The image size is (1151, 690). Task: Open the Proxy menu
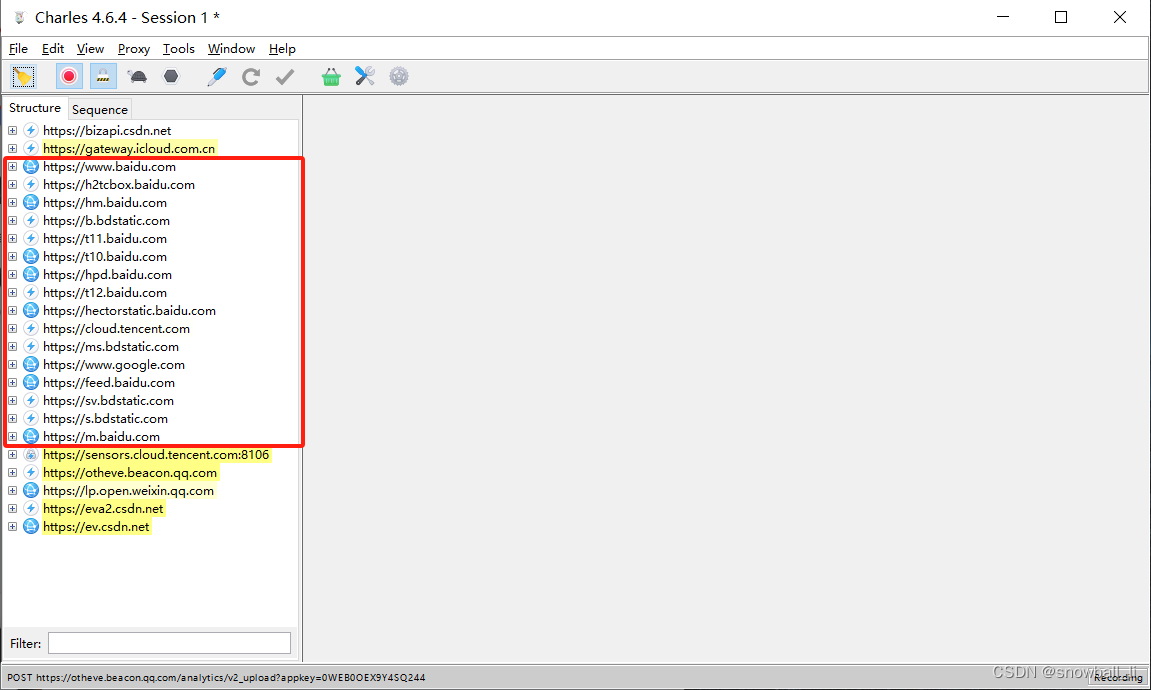[x=134, y=48]
